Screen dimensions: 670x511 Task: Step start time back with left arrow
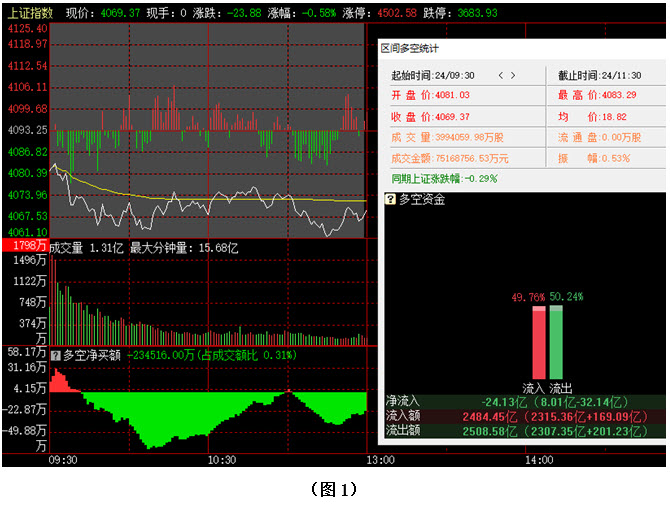coord(500,75)
